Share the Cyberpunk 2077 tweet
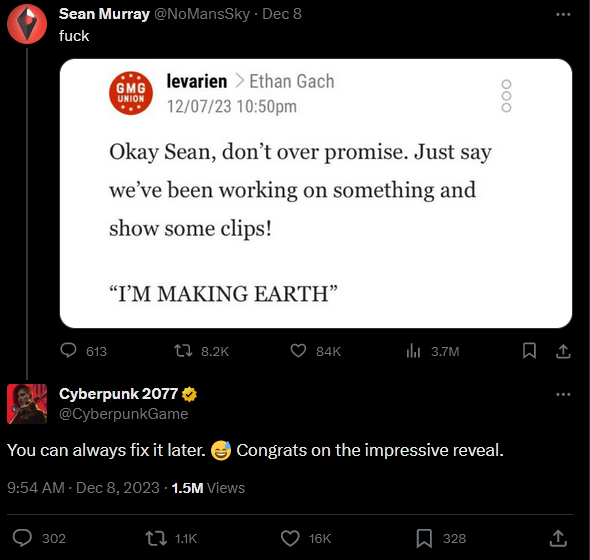 click(x=558, y=538)
